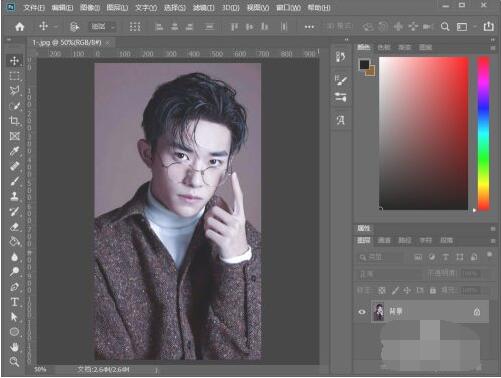Click the share button in the options bar
The image size is (501, 378).
(x=488, y=26)
